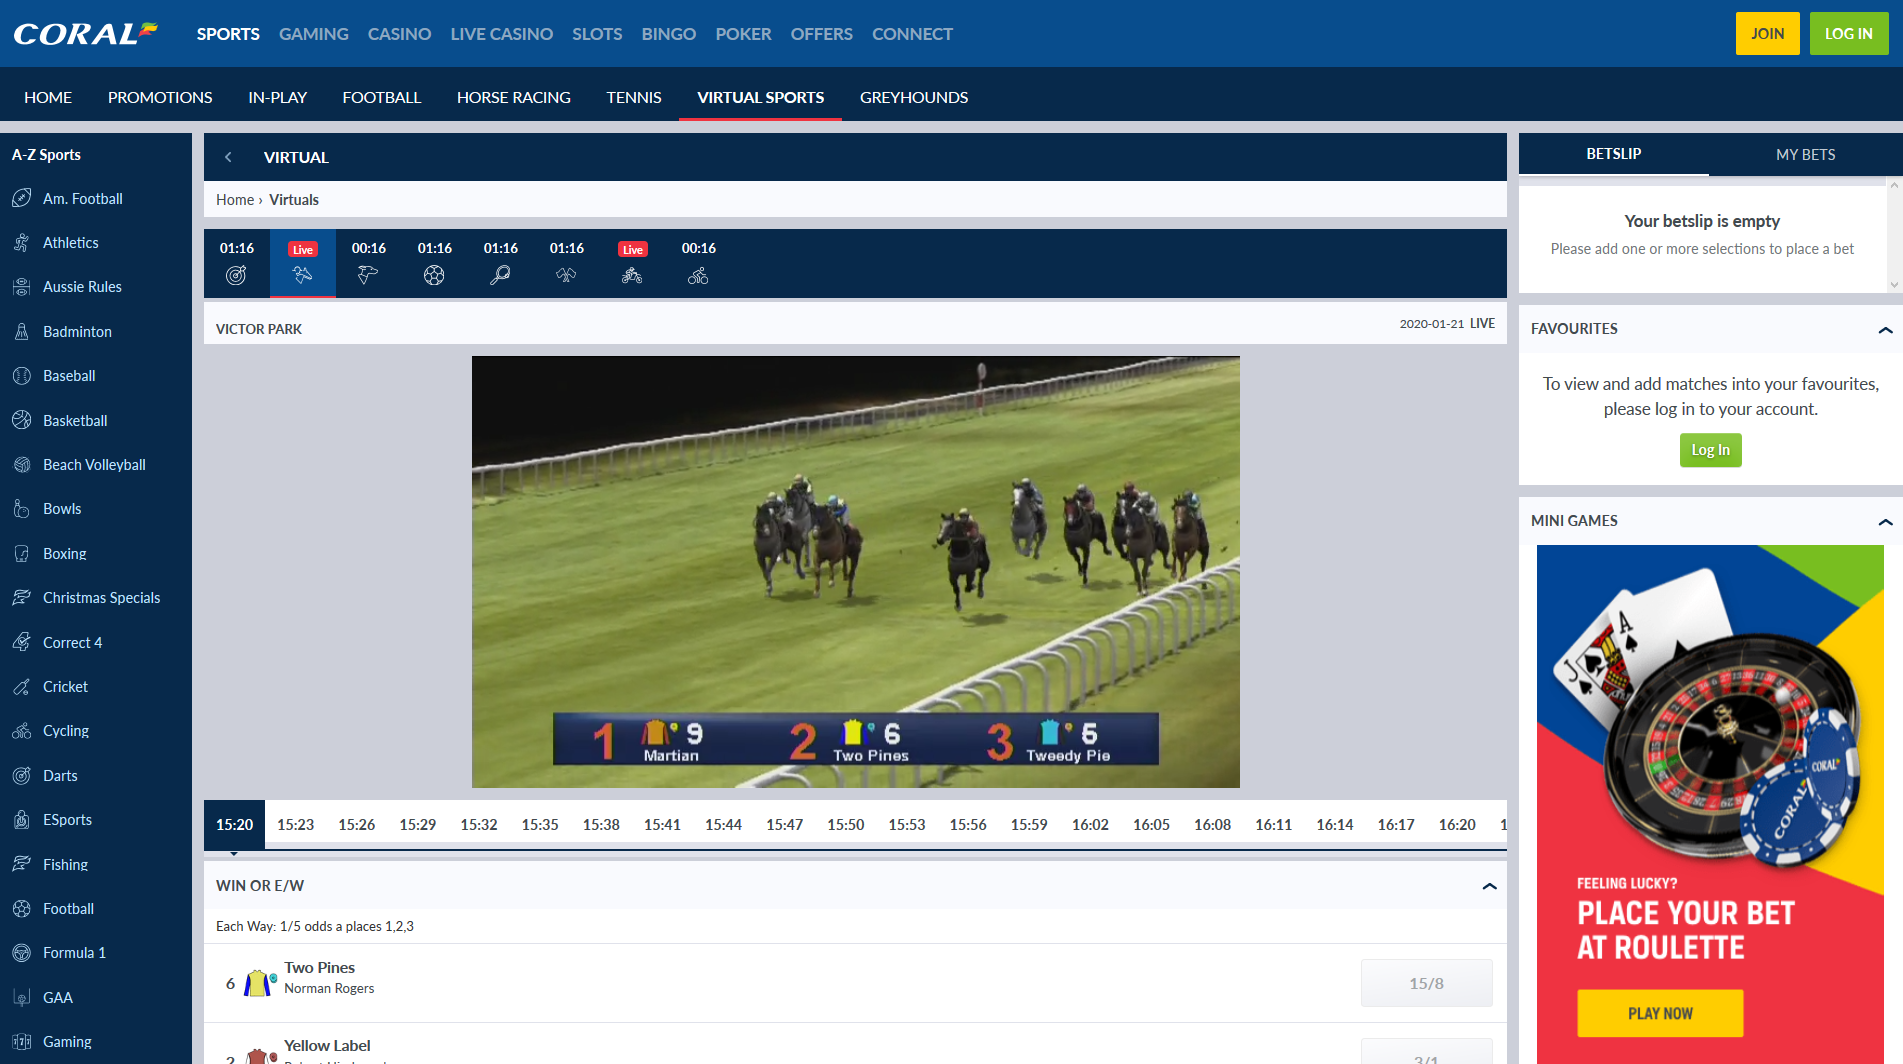1903x1064 pixels.
Task: Collapse the Favourites panel
Action: (x=1885, y=329)
